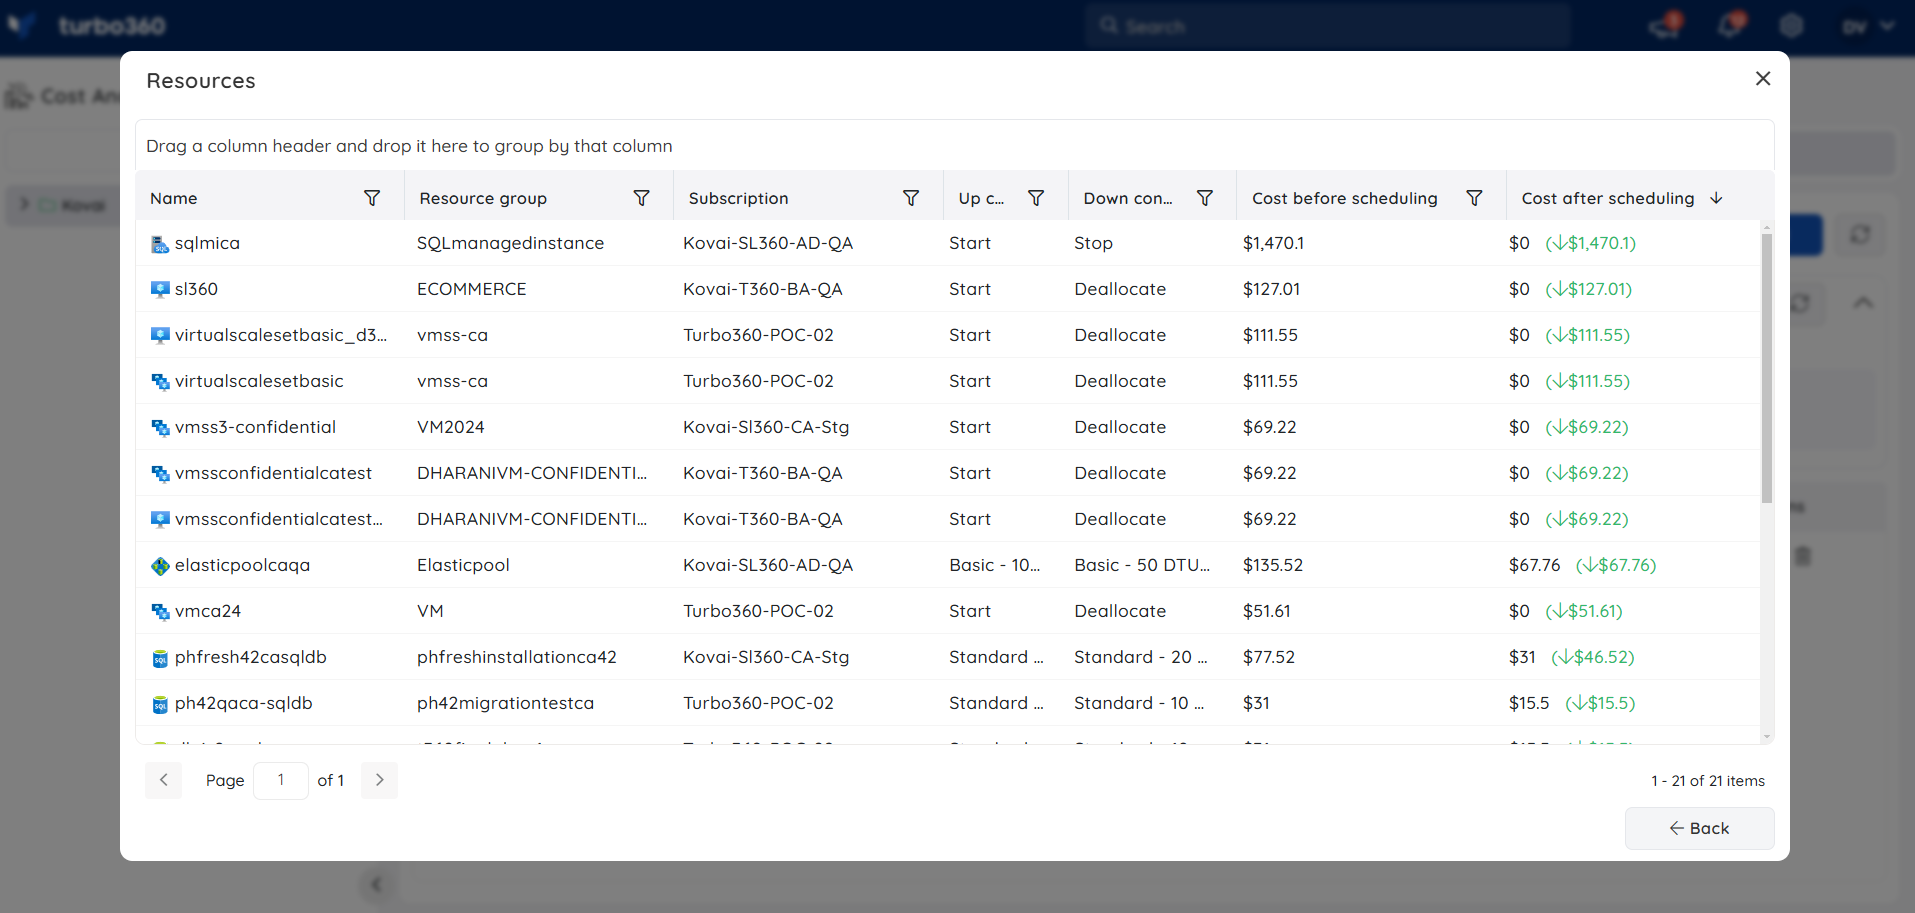Click the sqlmica resource icon

(x=160, y=244)
